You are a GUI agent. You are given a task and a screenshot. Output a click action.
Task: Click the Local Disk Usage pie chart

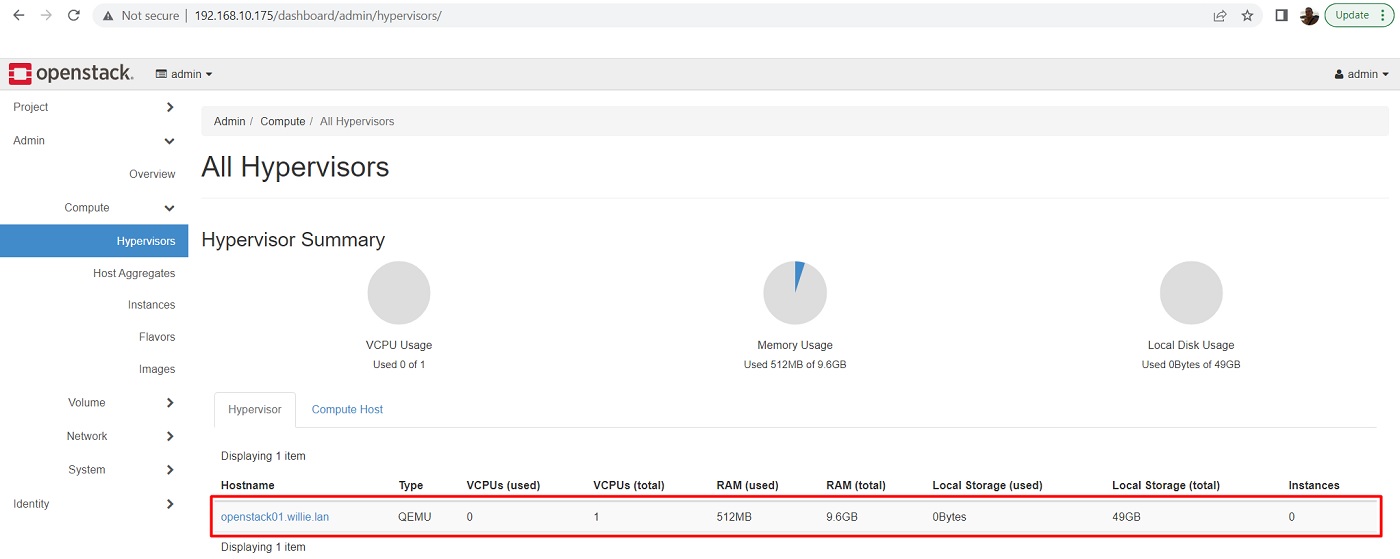click(1191, 293)
